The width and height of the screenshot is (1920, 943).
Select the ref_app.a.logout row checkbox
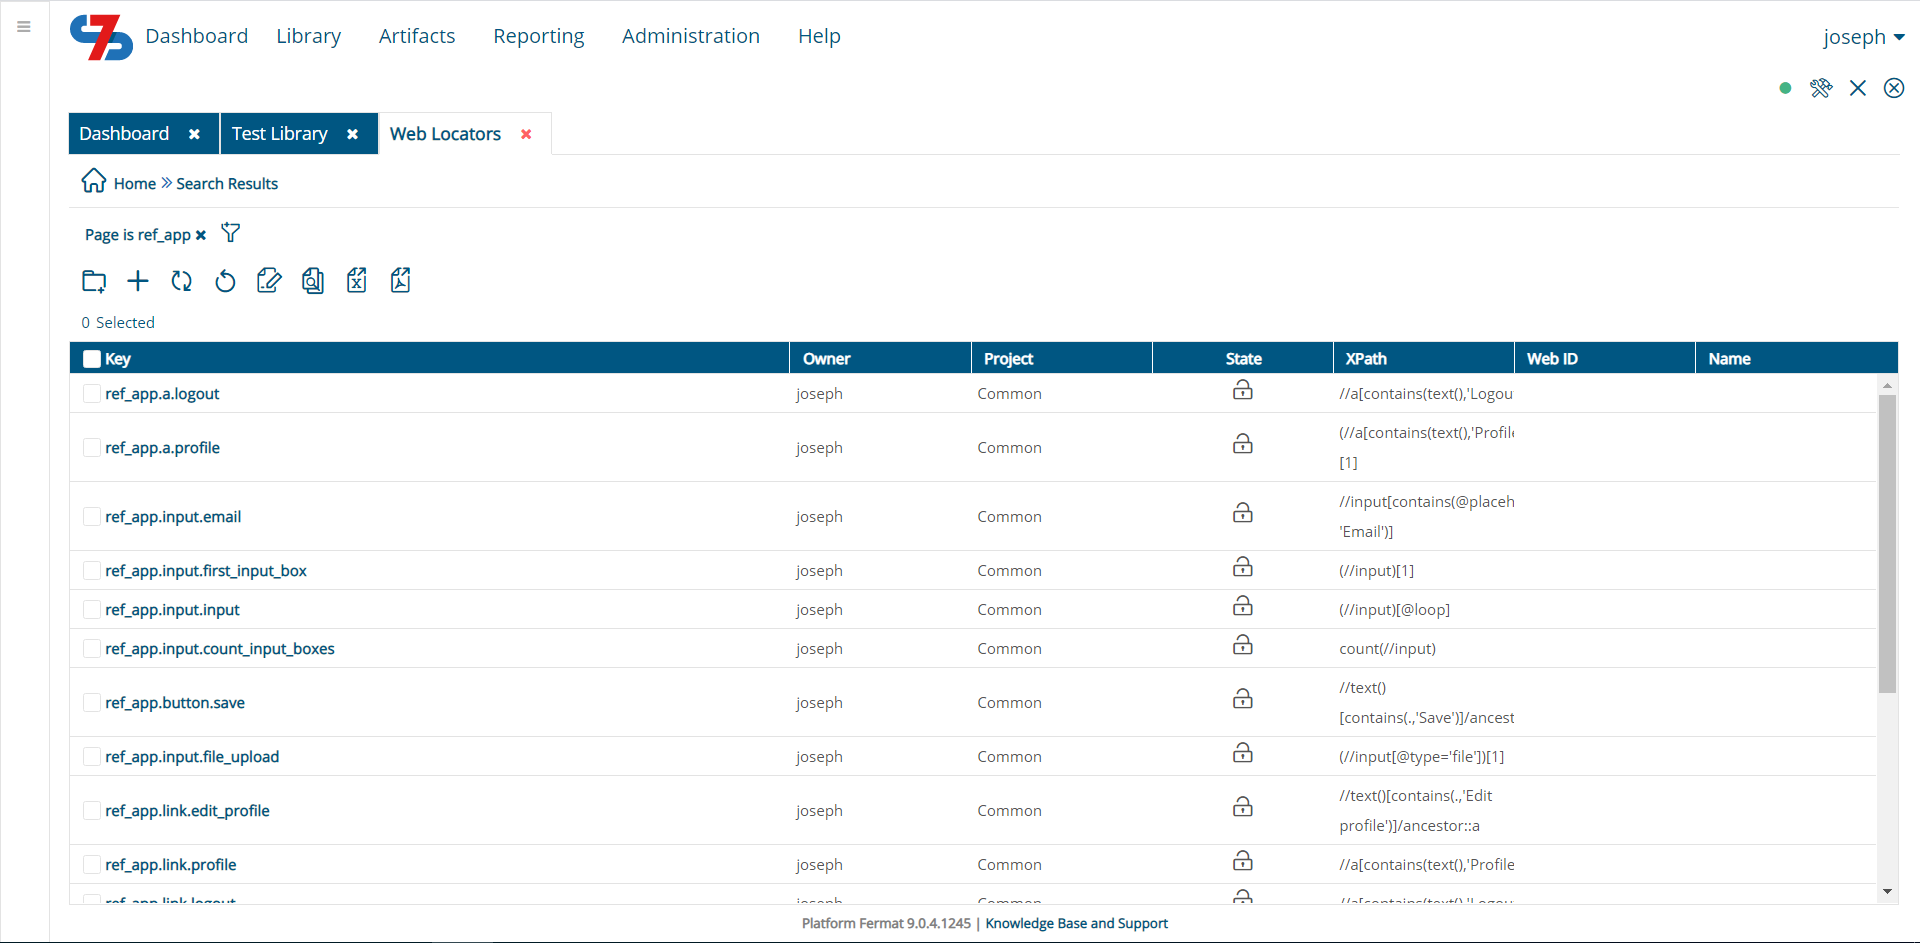coord(91,393)
